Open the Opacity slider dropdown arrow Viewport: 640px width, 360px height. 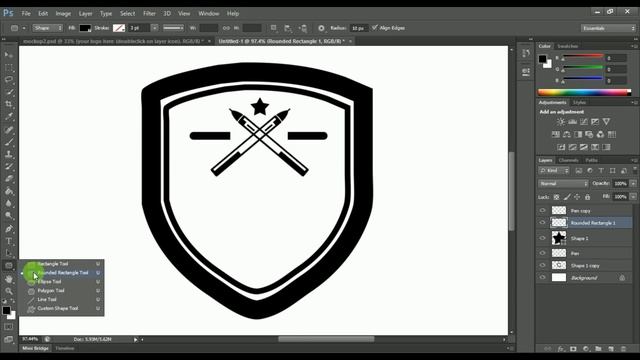633,184
